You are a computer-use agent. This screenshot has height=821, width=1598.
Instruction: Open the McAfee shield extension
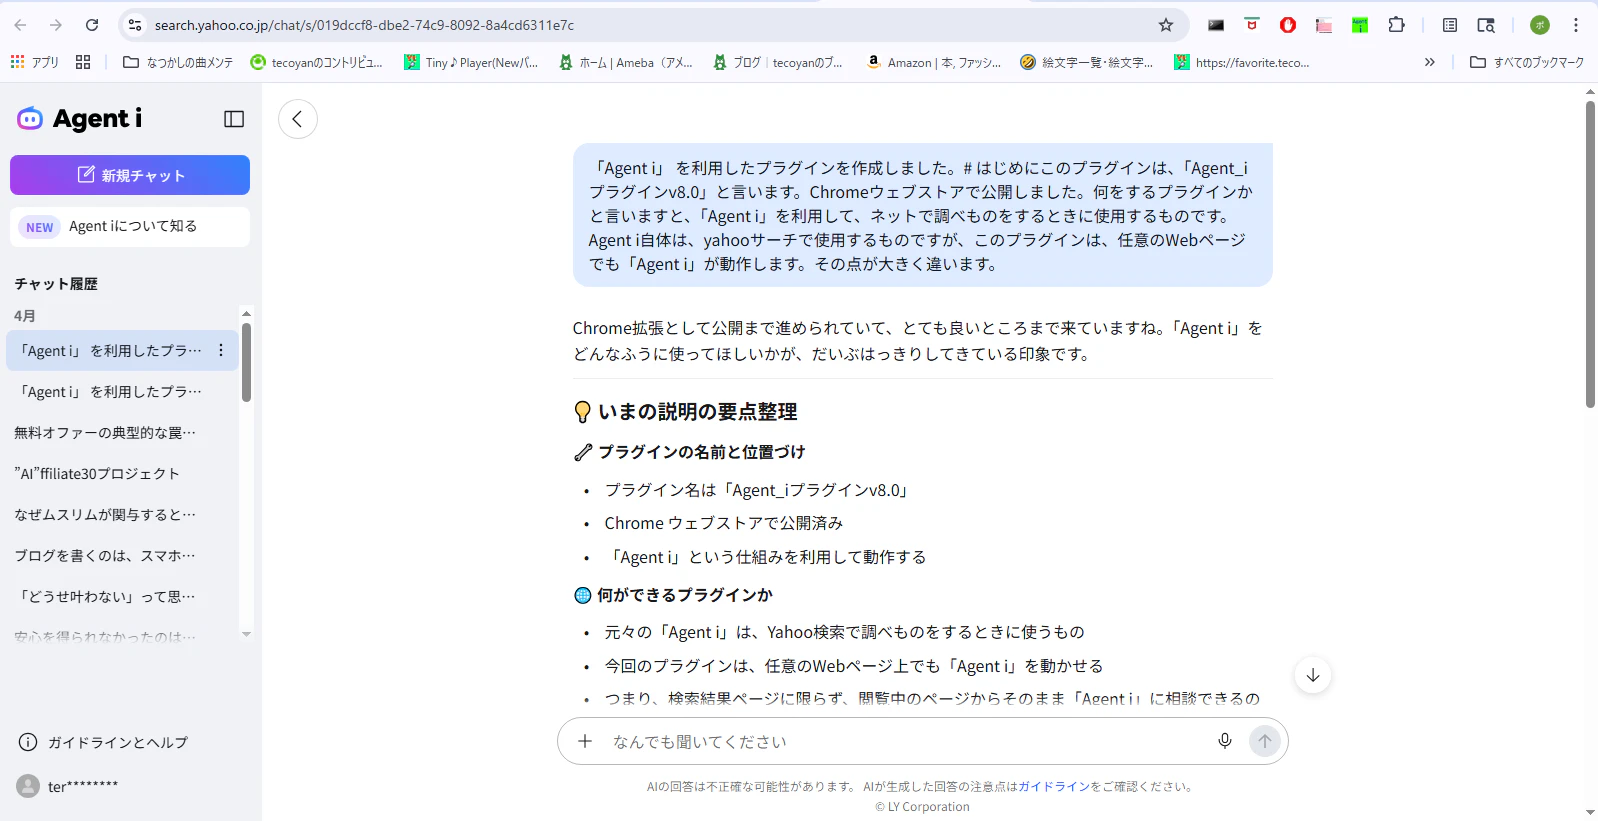coord(1252,25)
